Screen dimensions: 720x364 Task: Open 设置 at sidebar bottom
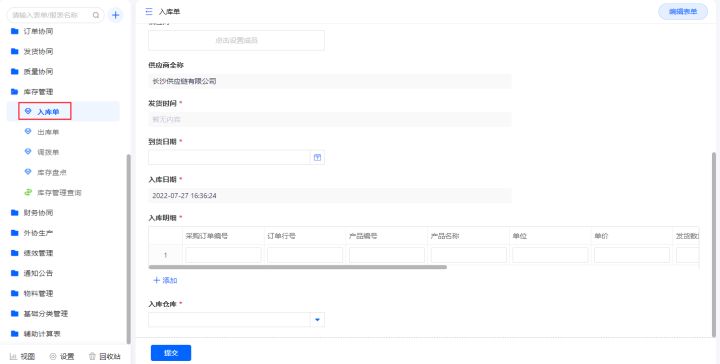coord(62,356)
